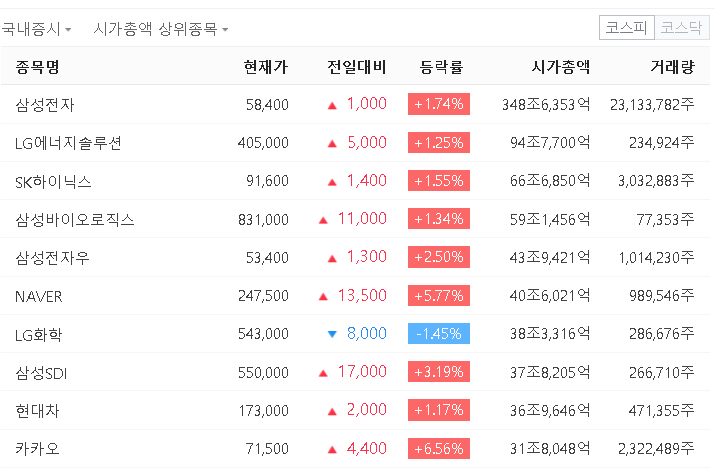
Task: Expand the 시가총액 상위종목 dropdown
Action: point(160,29)
